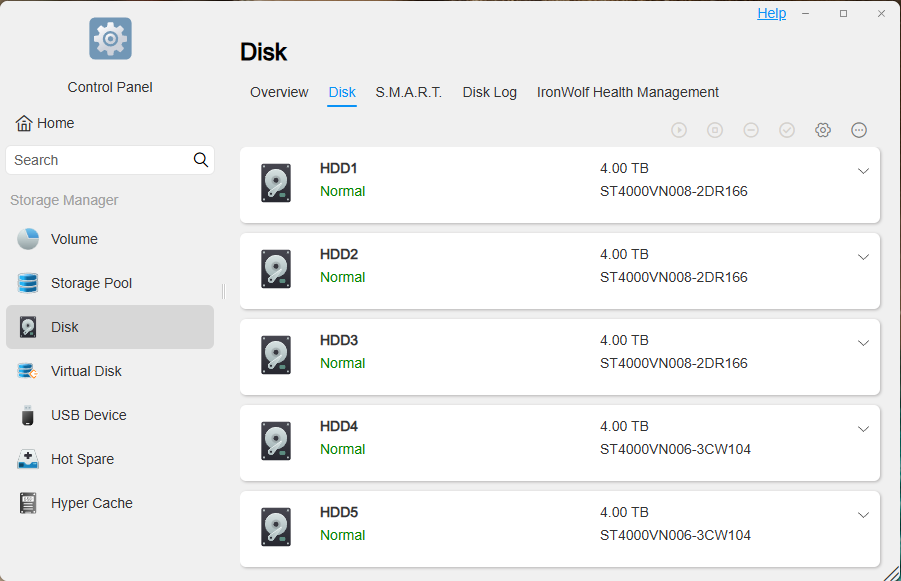Select the HDD4 disk icon
Viewport: 901px width, 581px height.
276,441
